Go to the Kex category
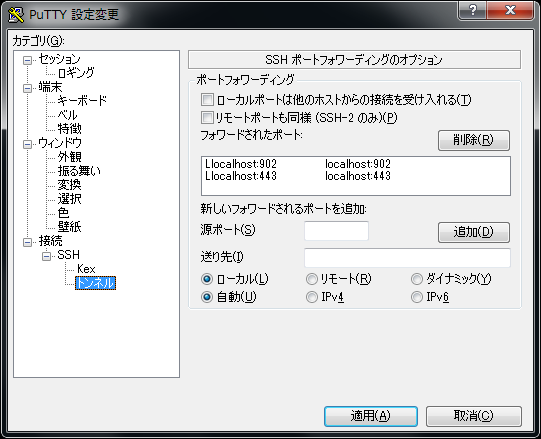 tap(86, 269)
